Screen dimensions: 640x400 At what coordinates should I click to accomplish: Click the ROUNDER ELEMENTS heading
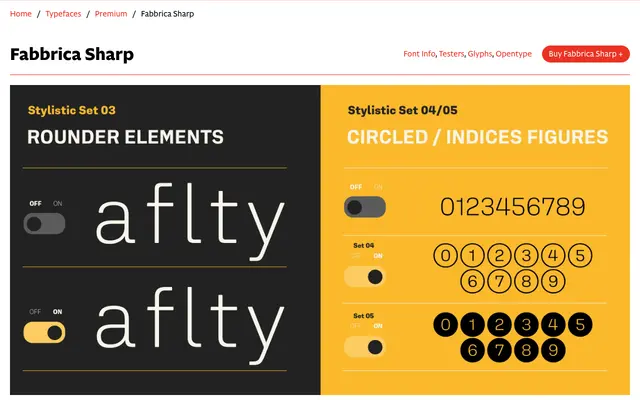coord(125,137)
